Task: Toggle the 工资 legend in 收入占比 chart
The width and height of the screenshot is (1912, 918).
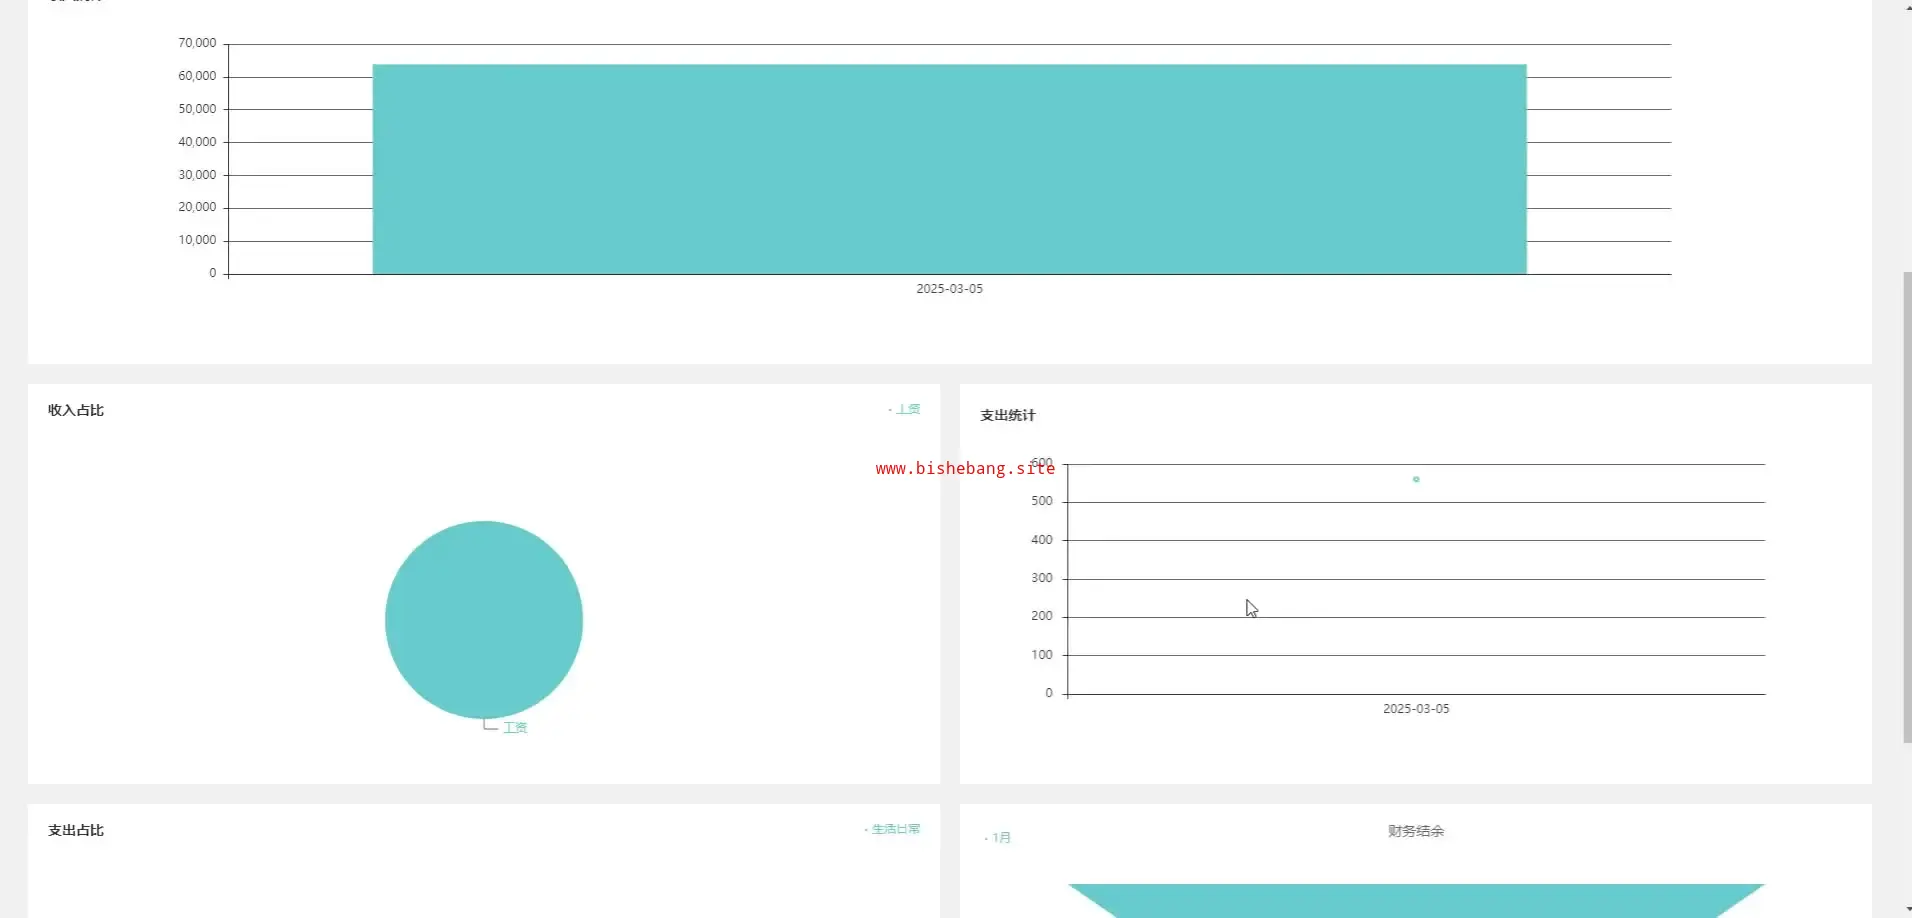Action: pos(905,409)
